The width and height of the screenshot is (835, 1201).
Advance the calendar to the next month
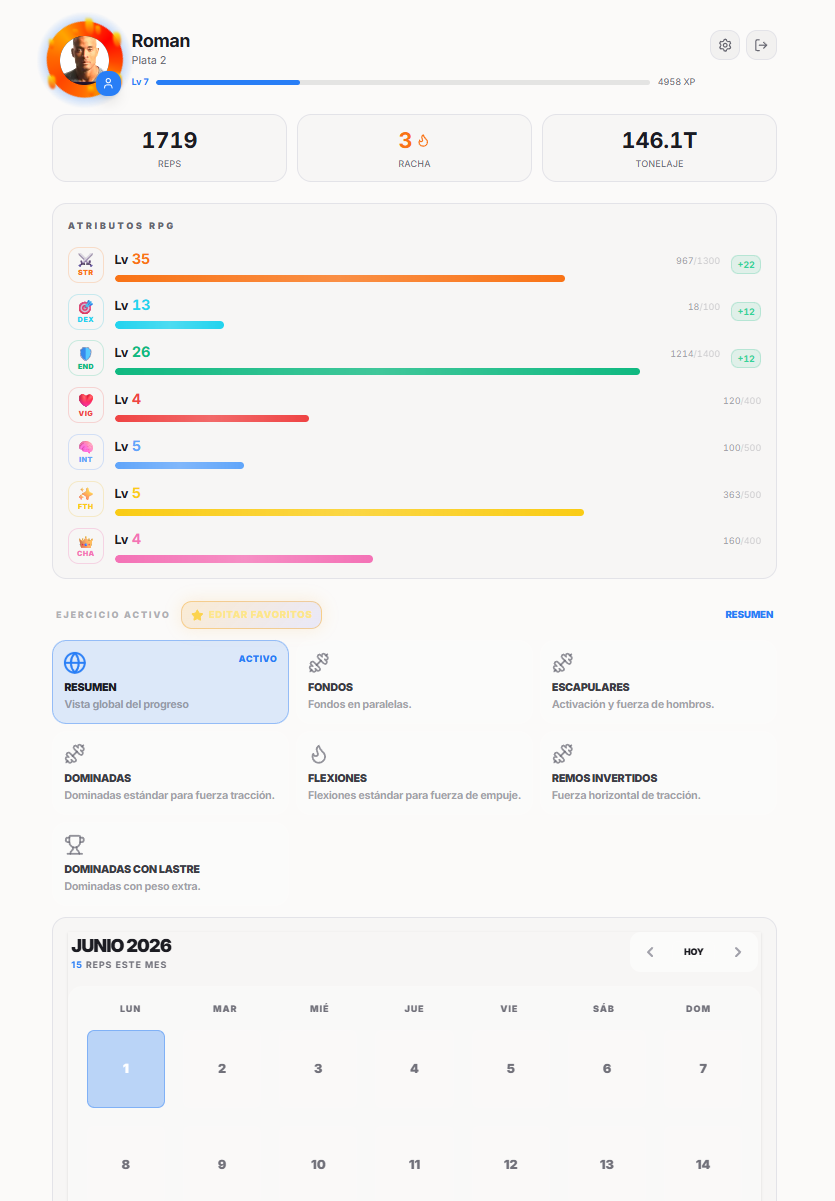[x=738, y=952]
